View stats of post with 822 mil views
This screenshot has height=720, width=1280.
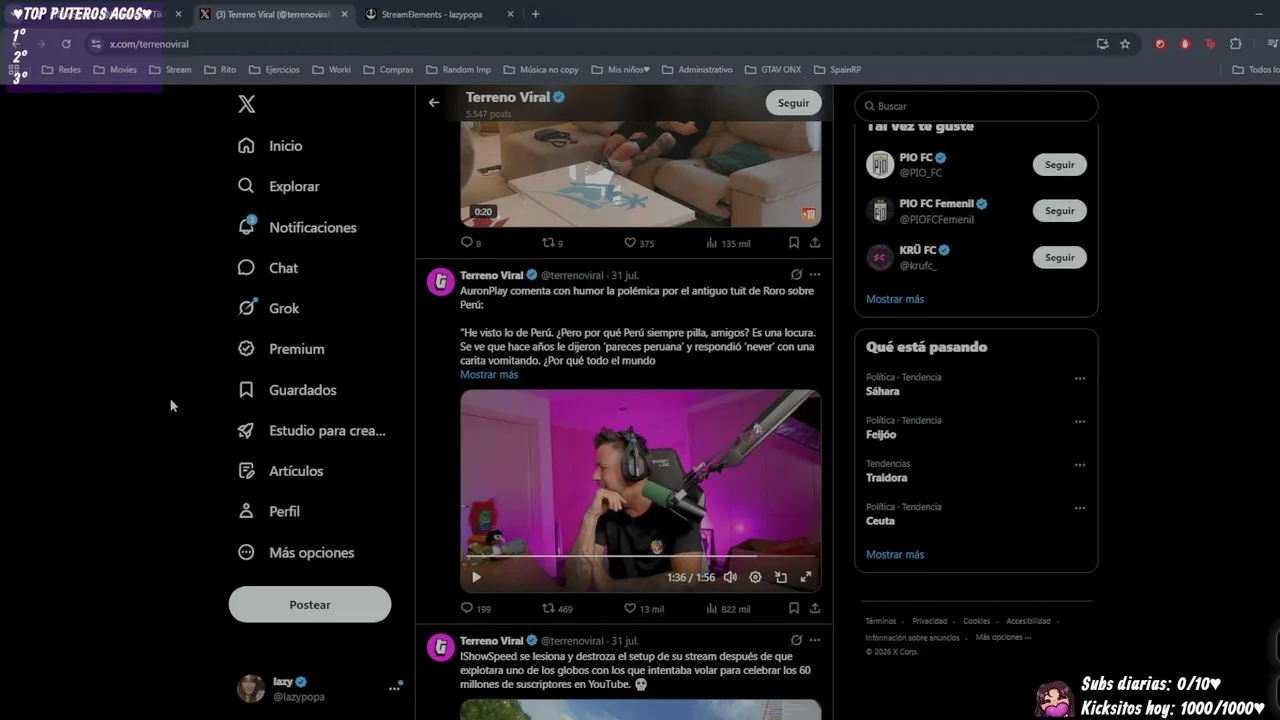[x=728, y=608]
